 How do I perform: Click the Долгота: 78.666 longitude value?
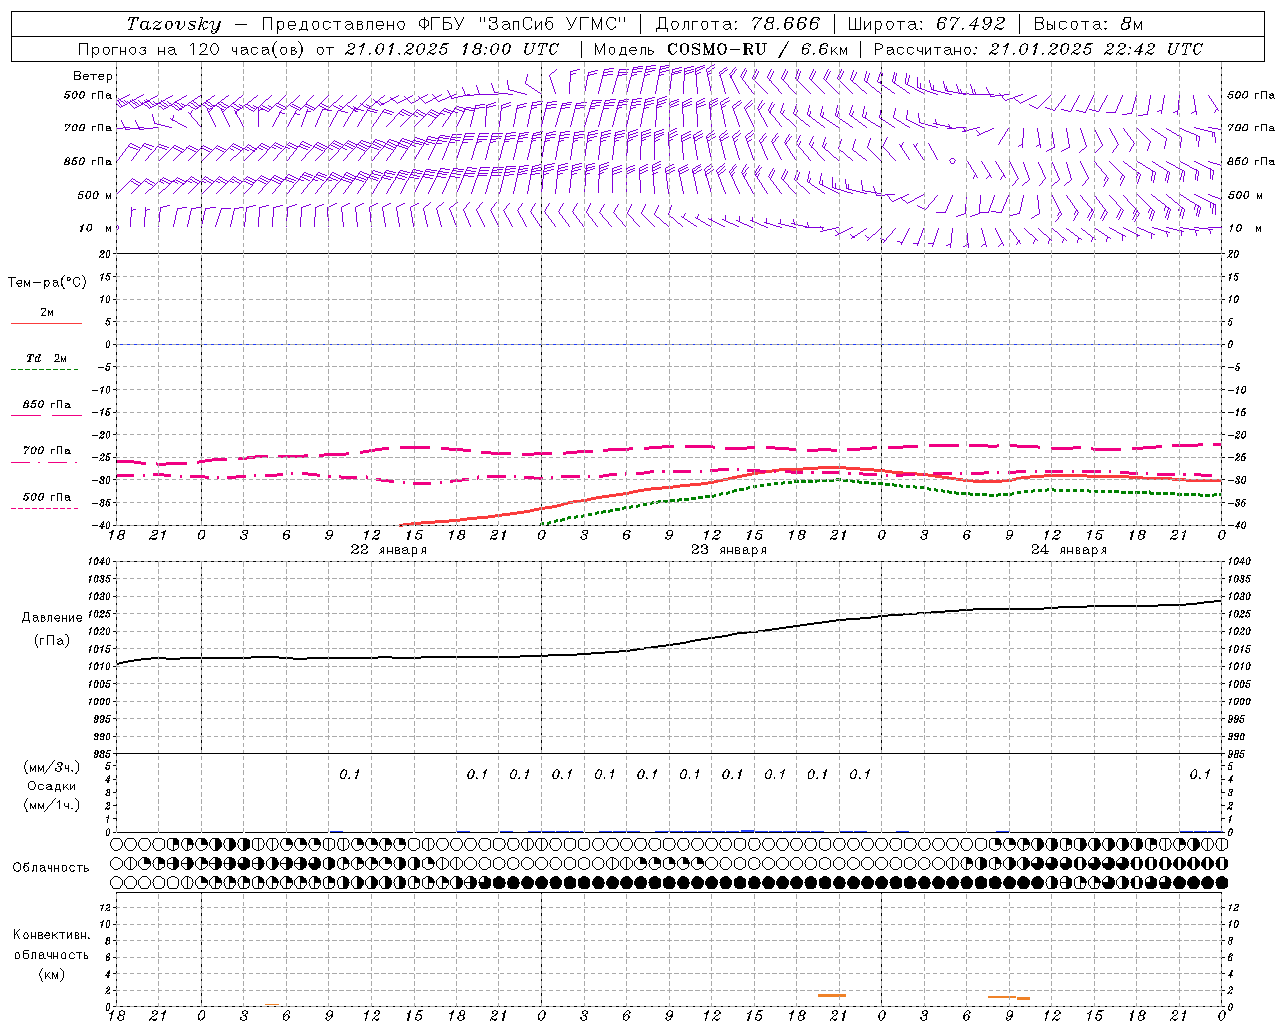coord(737,24)
